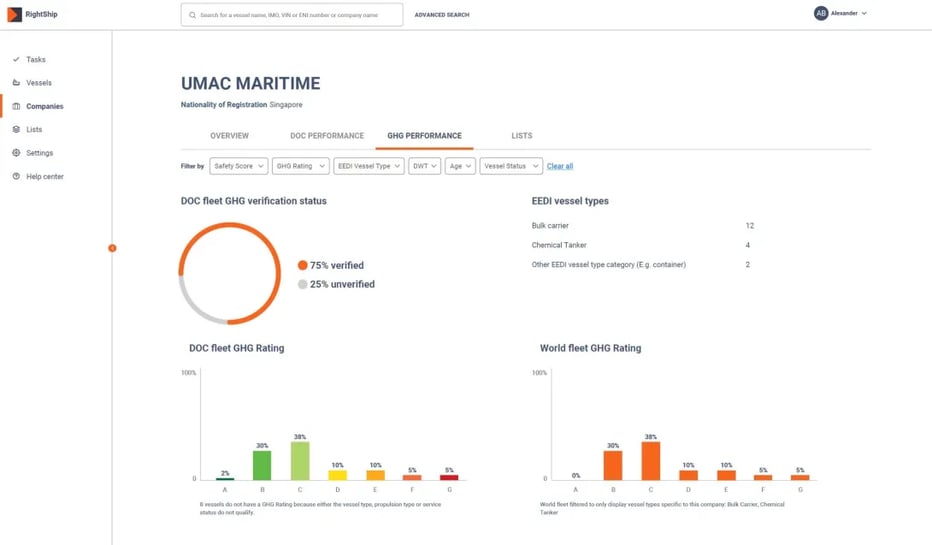Collapse the sidebar with orange arrow handle
Image resolution: width=932 pixels, height=545 pixels.
click(112, 248)
